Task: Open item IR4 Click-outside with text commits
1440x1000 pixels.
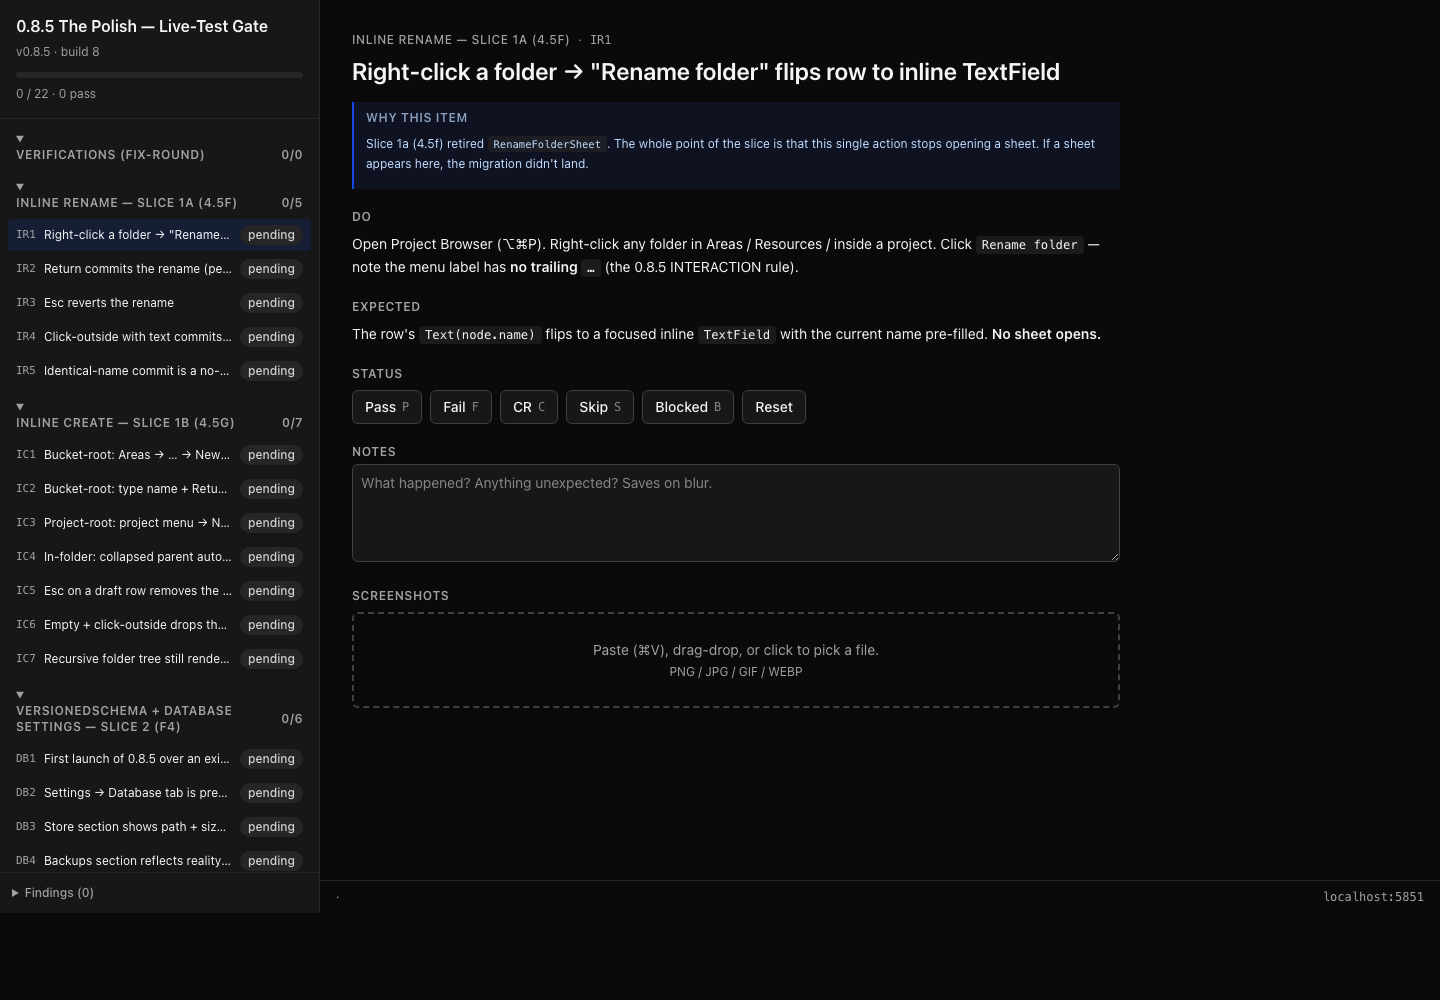Action: click(159, 337)
